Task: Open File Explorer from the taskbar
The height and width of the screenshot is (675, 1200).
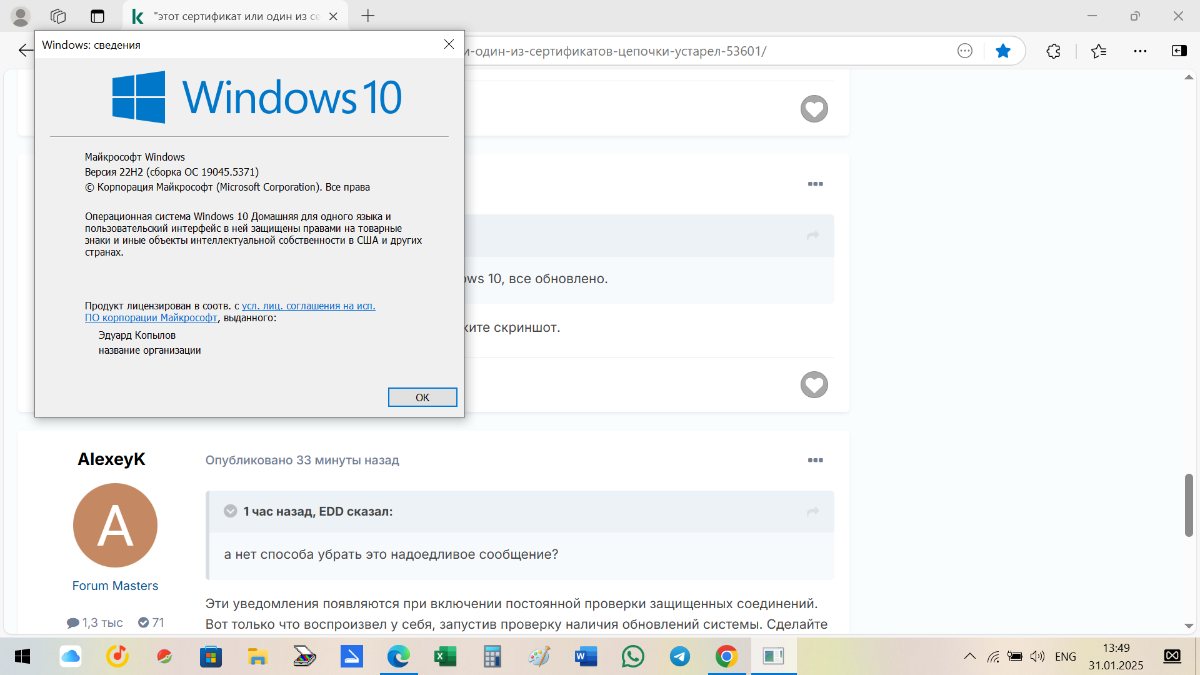Action: [x=258, y=656]
